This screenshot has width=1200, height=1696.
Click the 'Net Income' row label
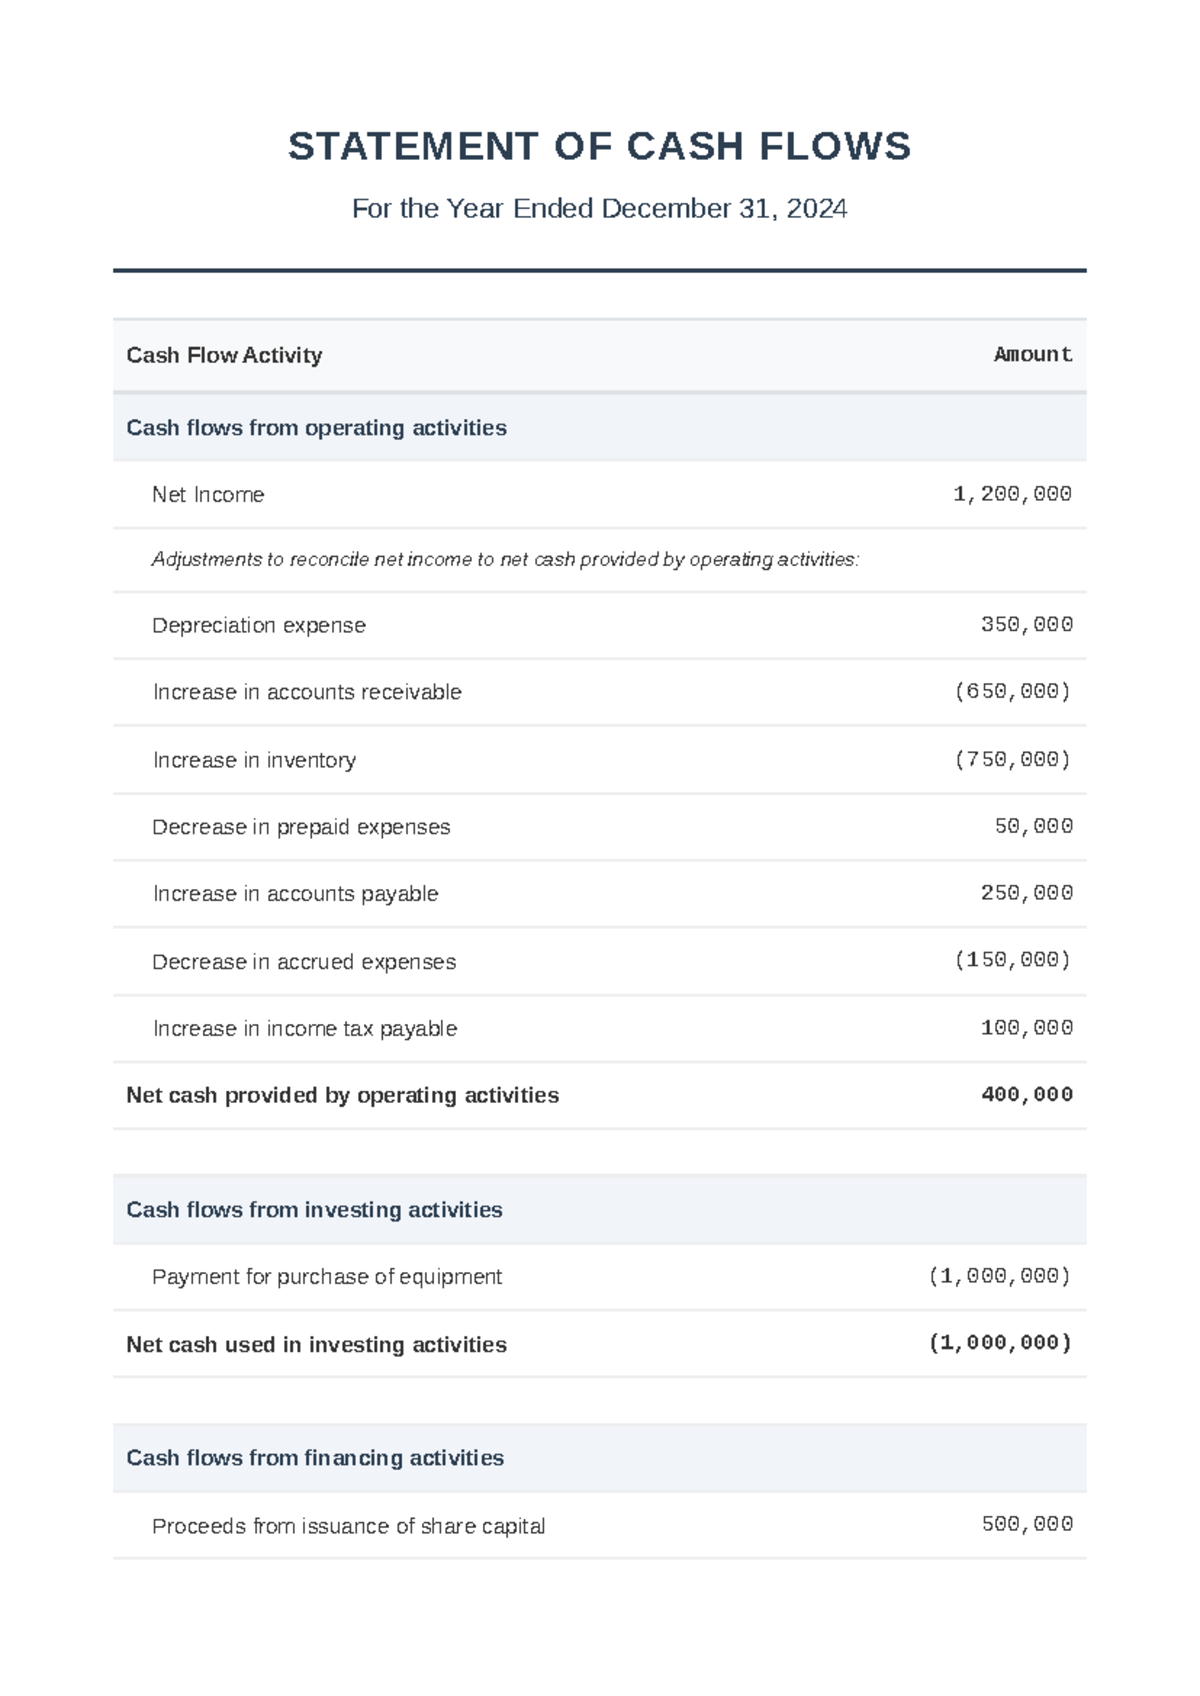(208, 494)
